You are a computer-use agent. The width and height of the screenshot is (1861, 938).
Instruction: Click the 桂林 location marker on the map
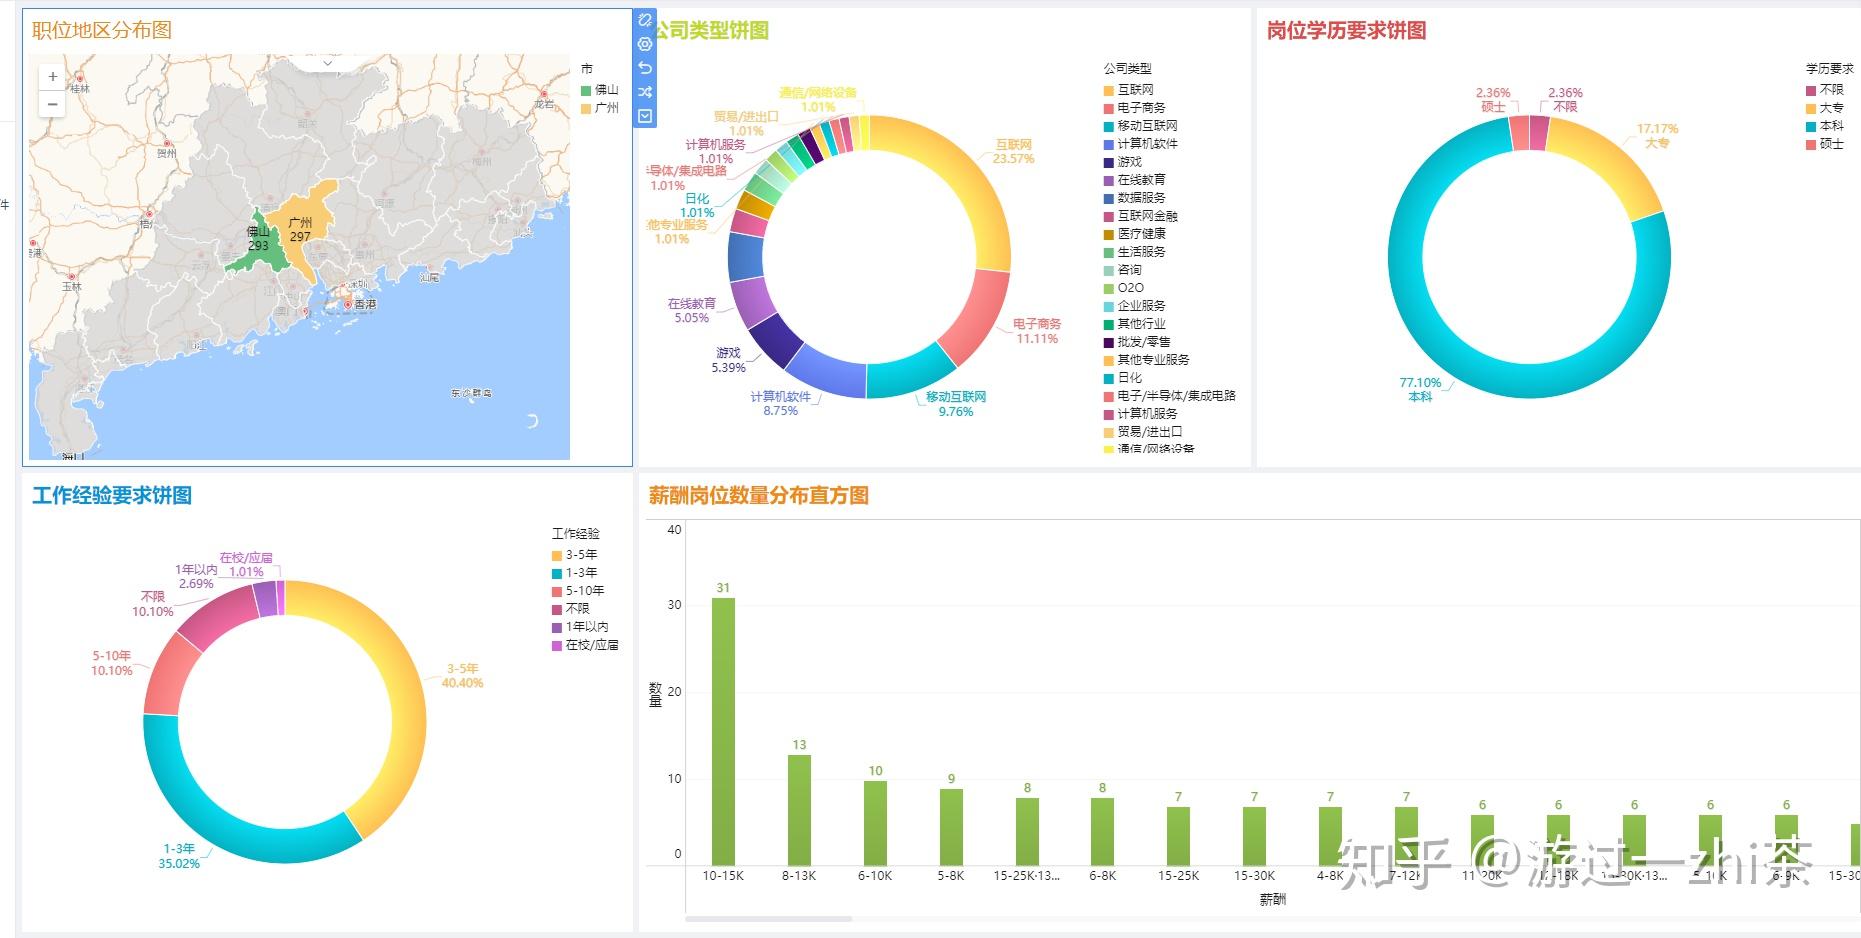pyautogui.click(x=80, y=77)
